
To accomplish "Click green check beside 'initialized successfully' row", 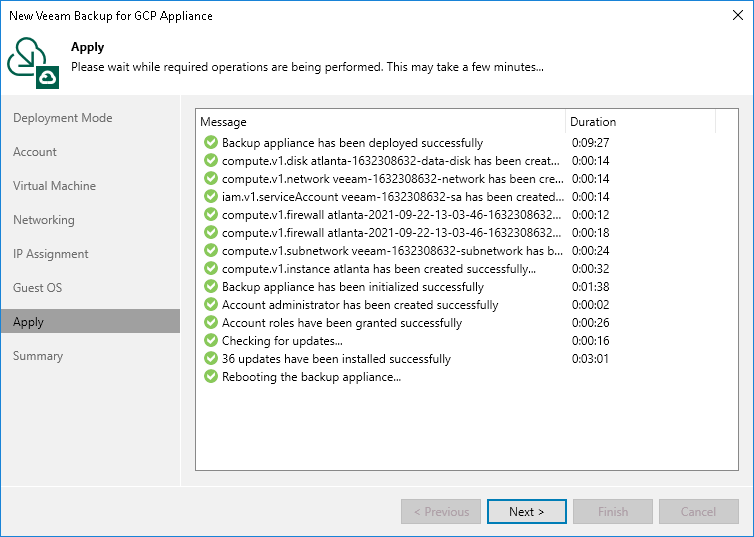I will (x=211, y=287).
